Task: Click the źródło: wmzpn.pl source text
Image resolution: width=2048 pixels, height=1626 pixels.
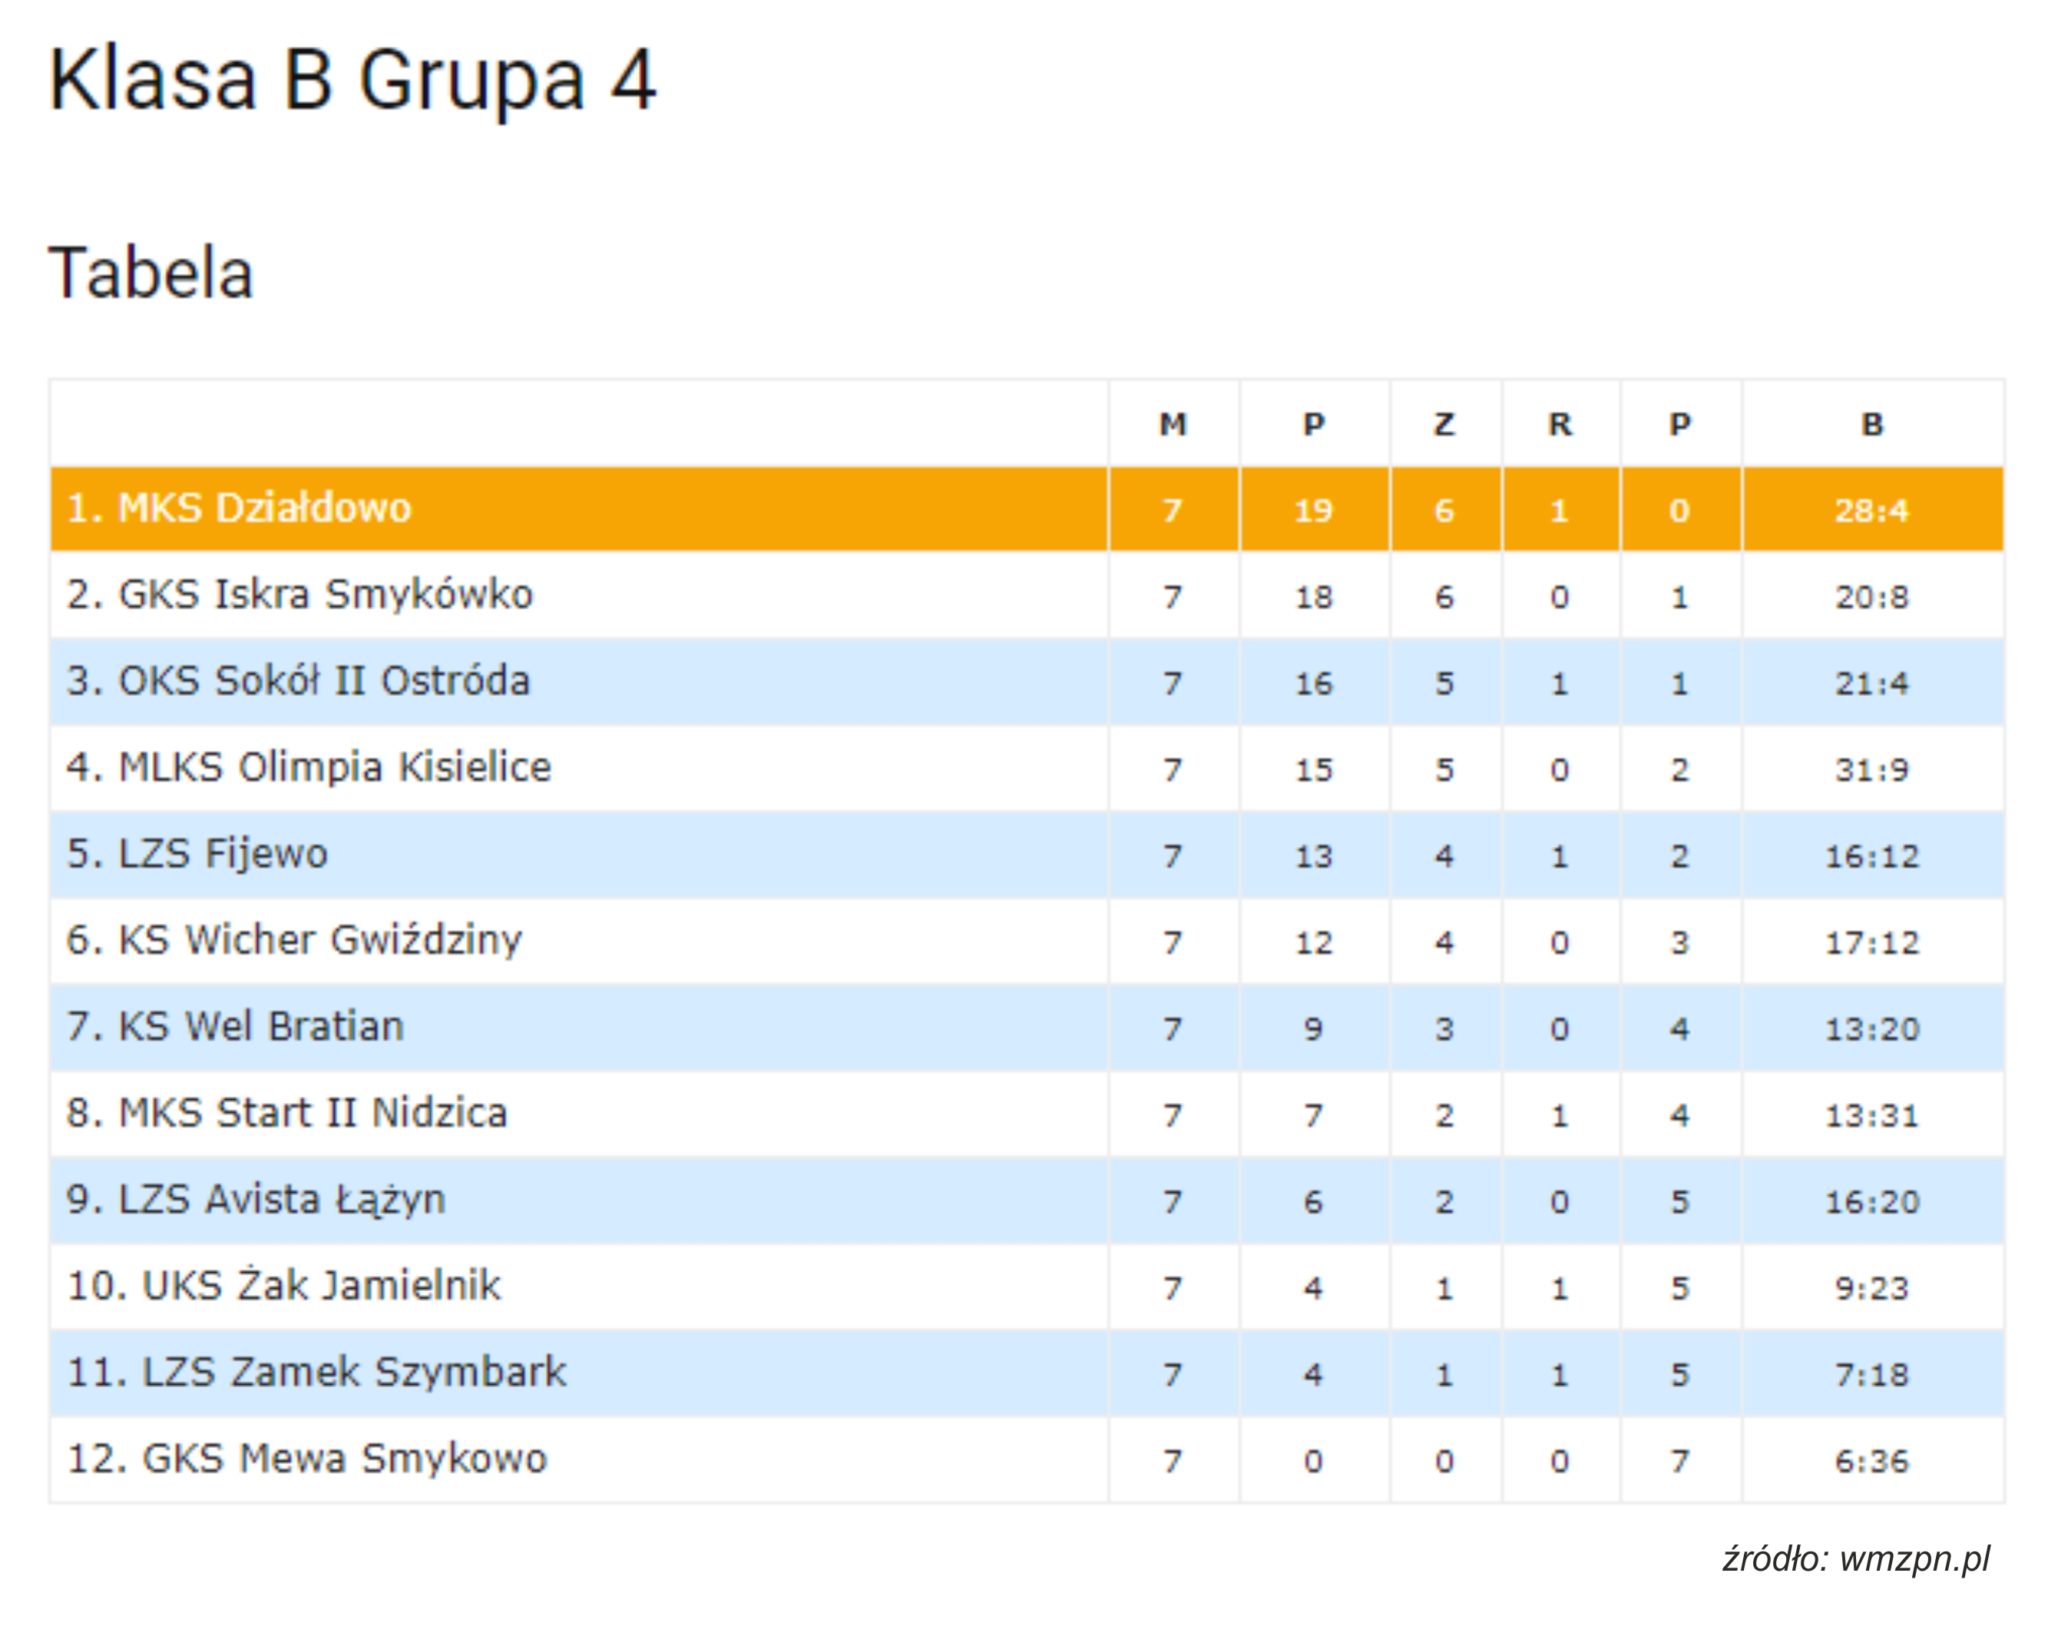Action: pyautogui.click(x=1856, y=1558)
